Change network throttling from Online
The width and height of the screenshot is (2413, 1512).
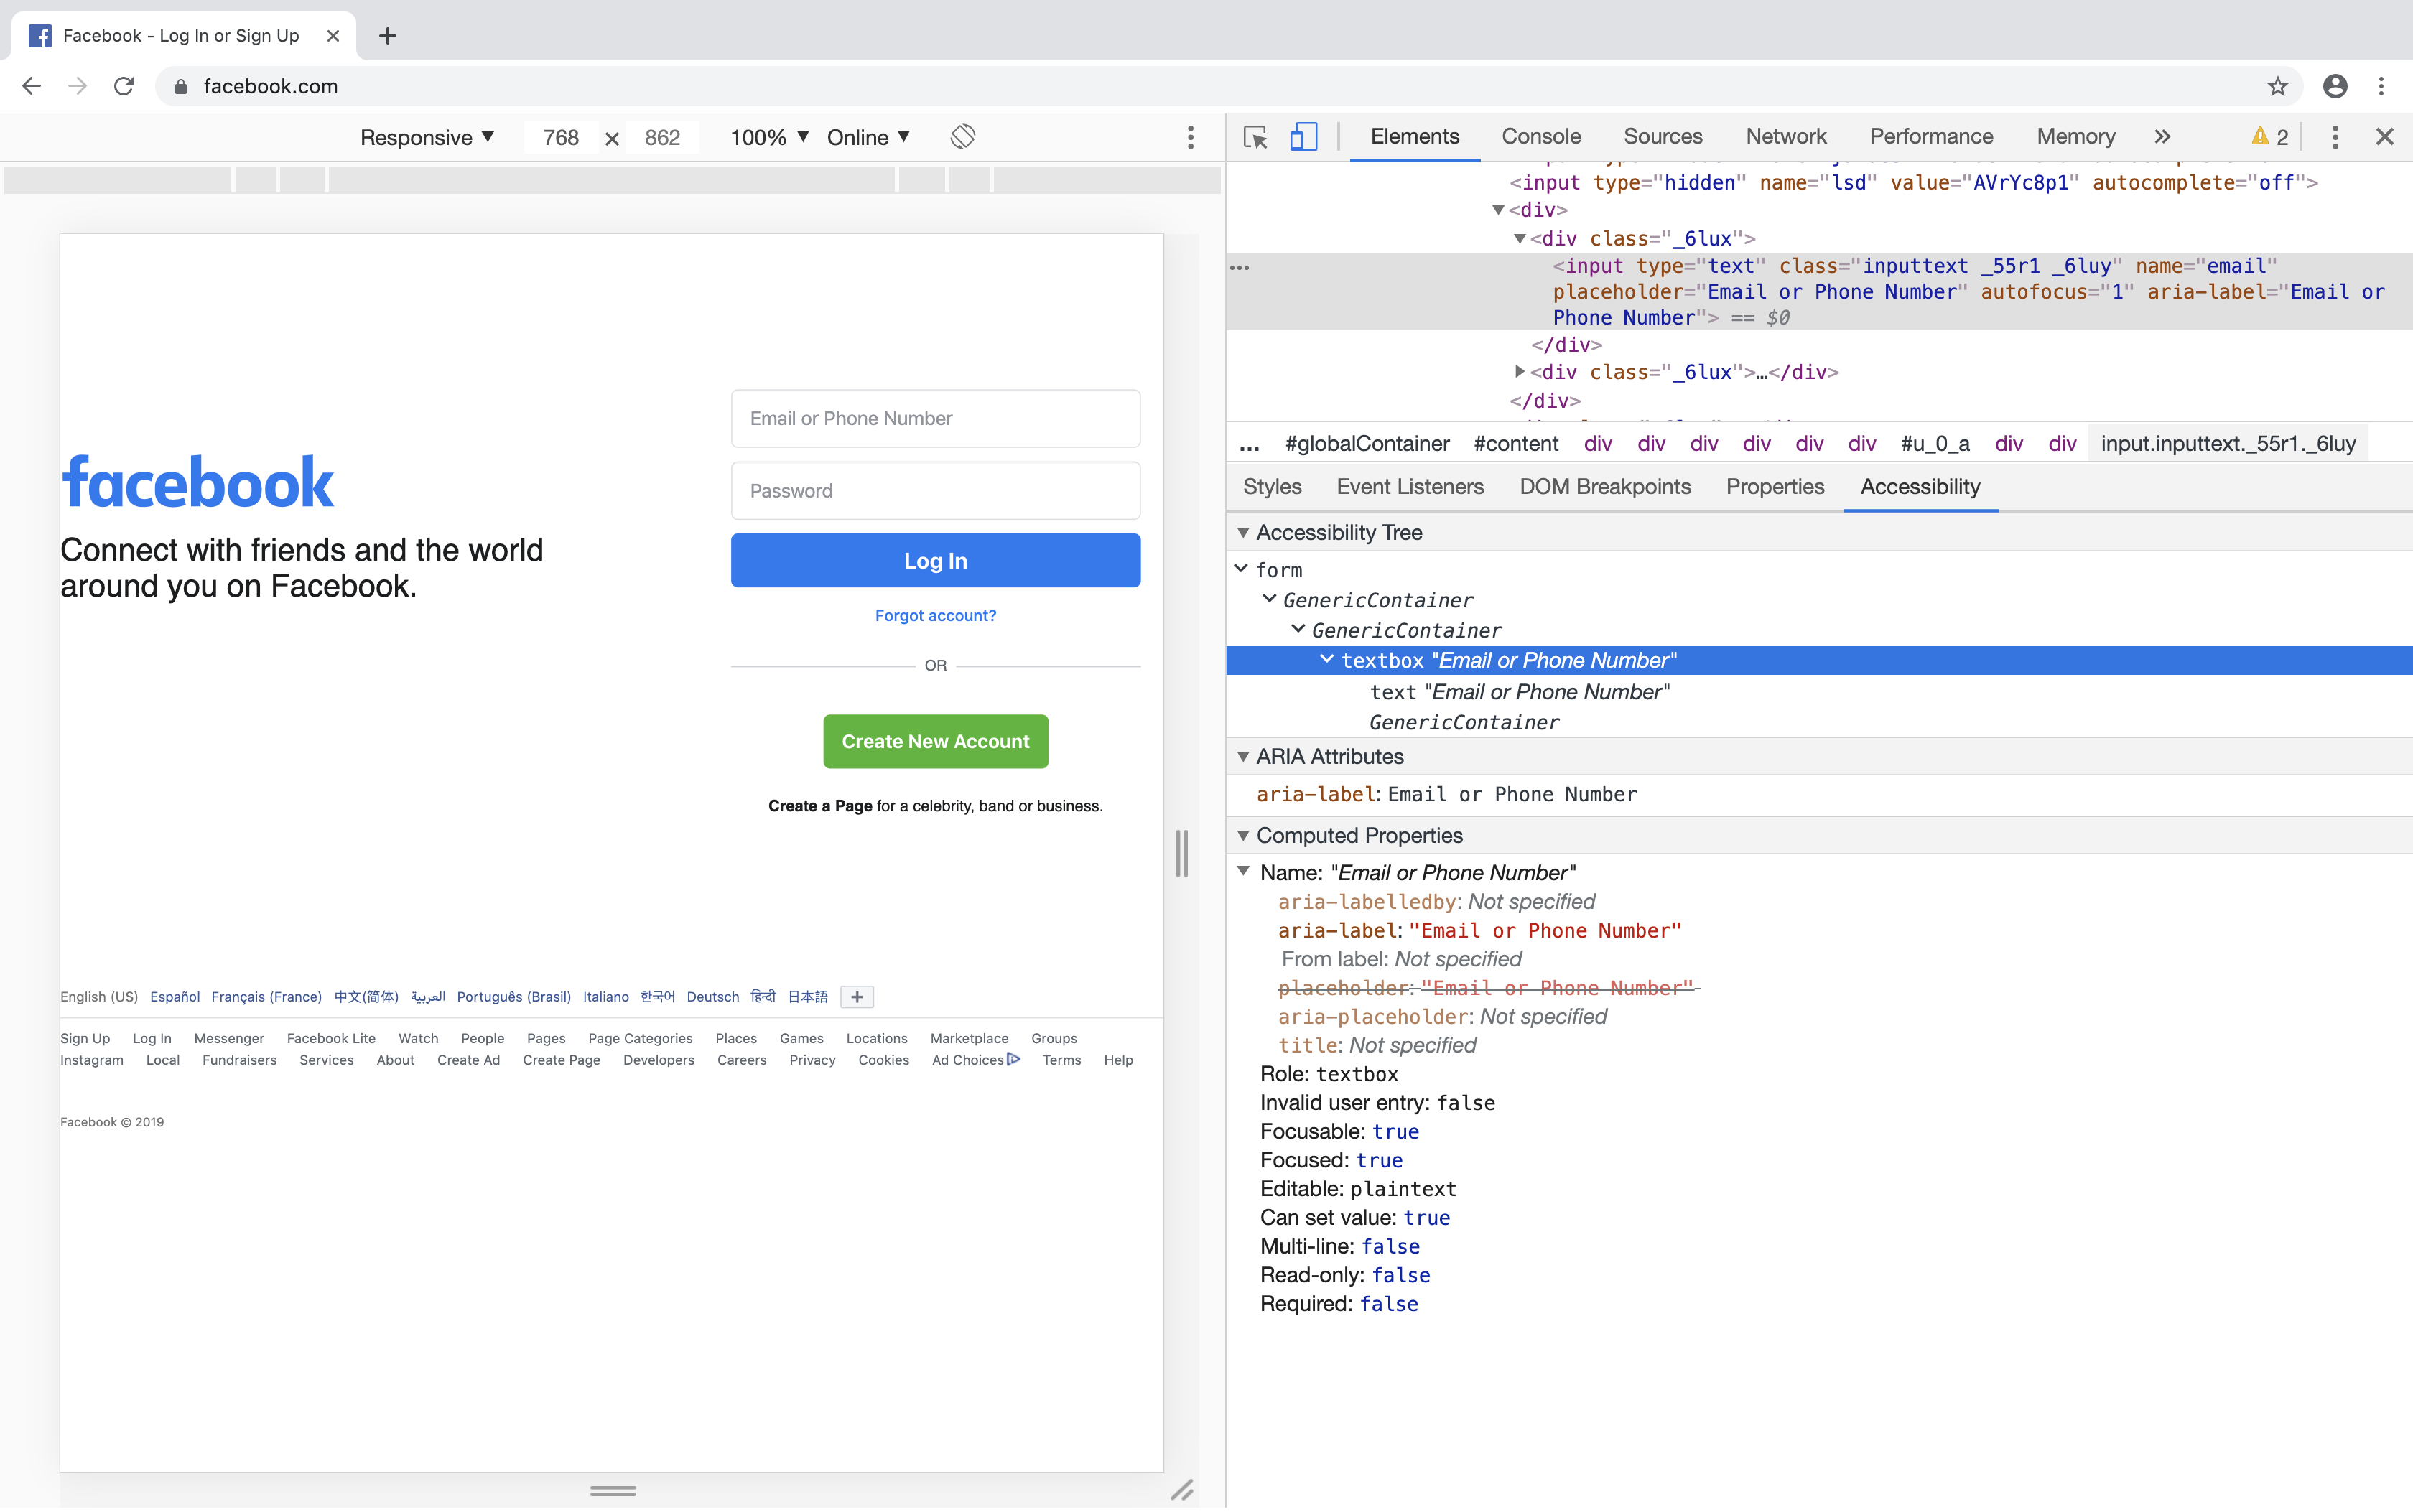pyautogui.click(x=868, y=137)
